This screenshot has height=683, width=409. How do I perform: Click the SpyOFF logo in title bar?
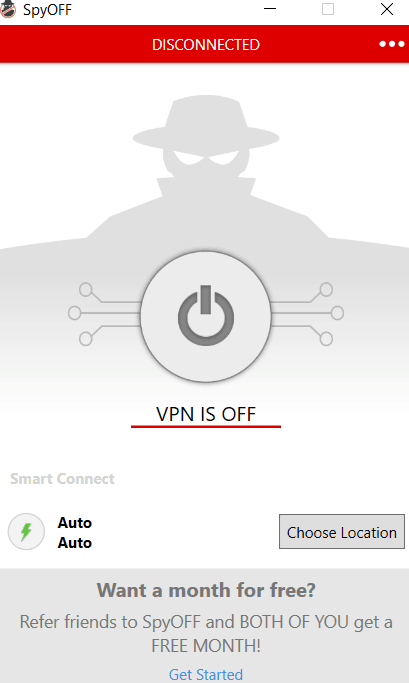7,9
